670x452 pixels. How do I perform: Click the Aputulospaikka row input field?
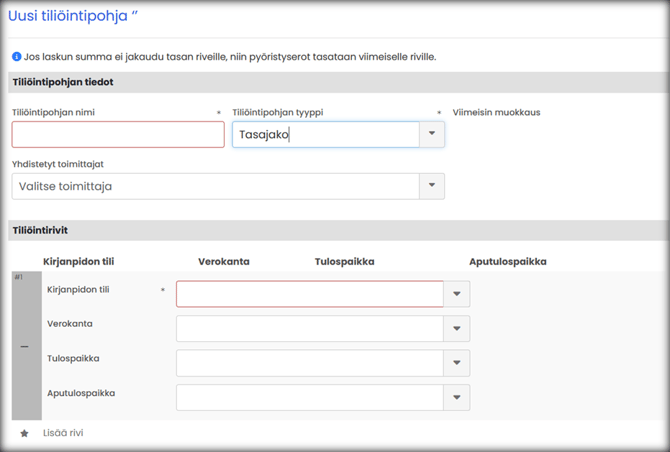[310, 397]
